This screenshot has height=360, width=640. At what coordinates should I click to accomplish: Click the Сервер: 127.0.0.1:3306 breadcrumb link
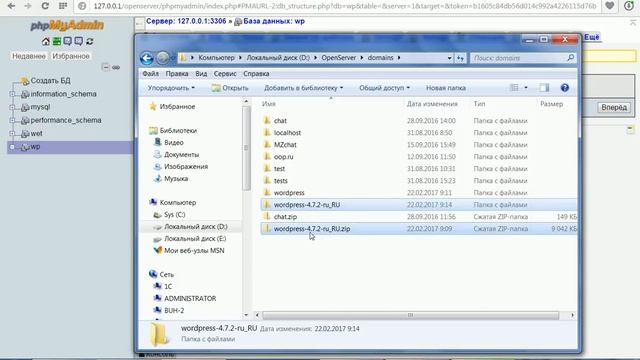(186, 21)
